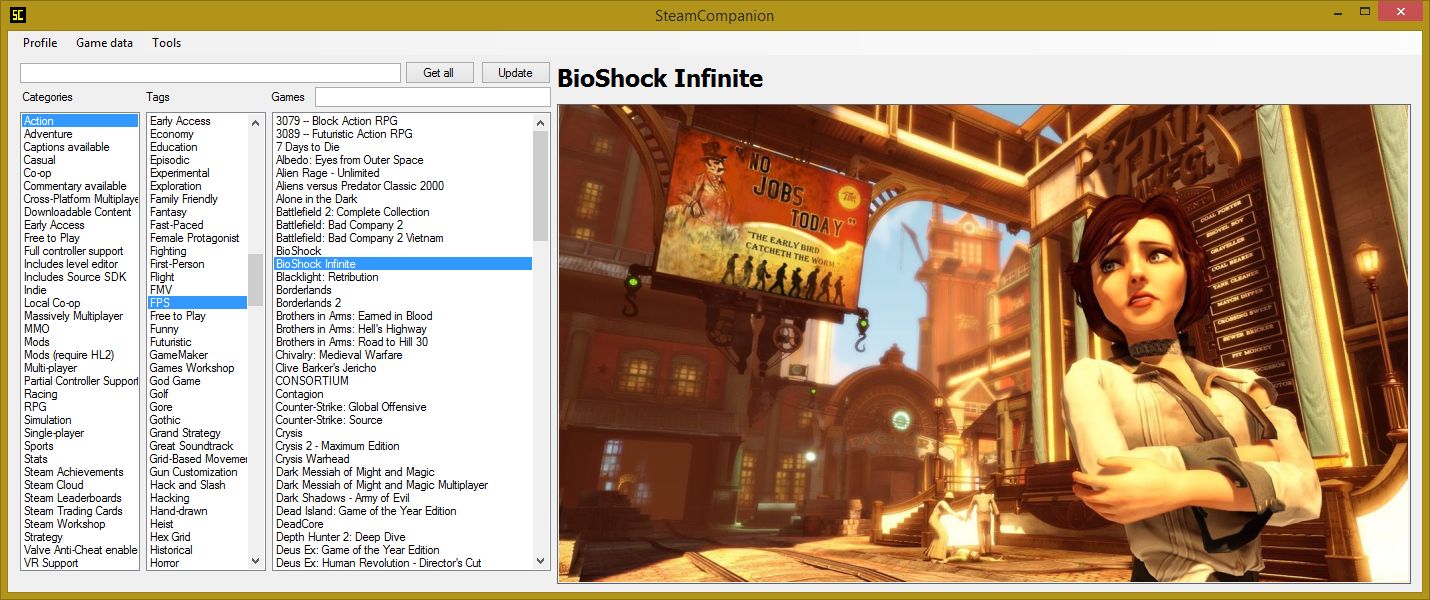The width and height of the screenshot is (1430, 600).
Task: Select the Adventure category
Action: coord(80,134)
